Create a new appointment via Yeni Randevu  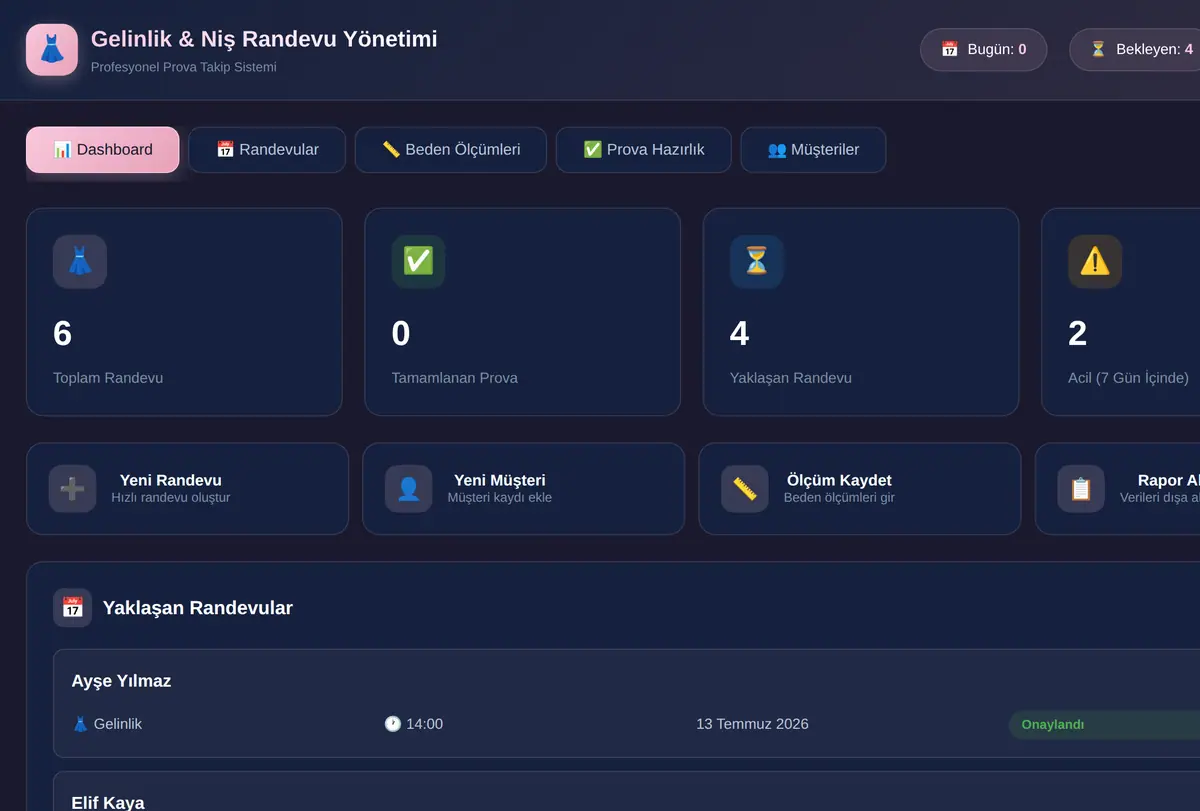[187, 489]
